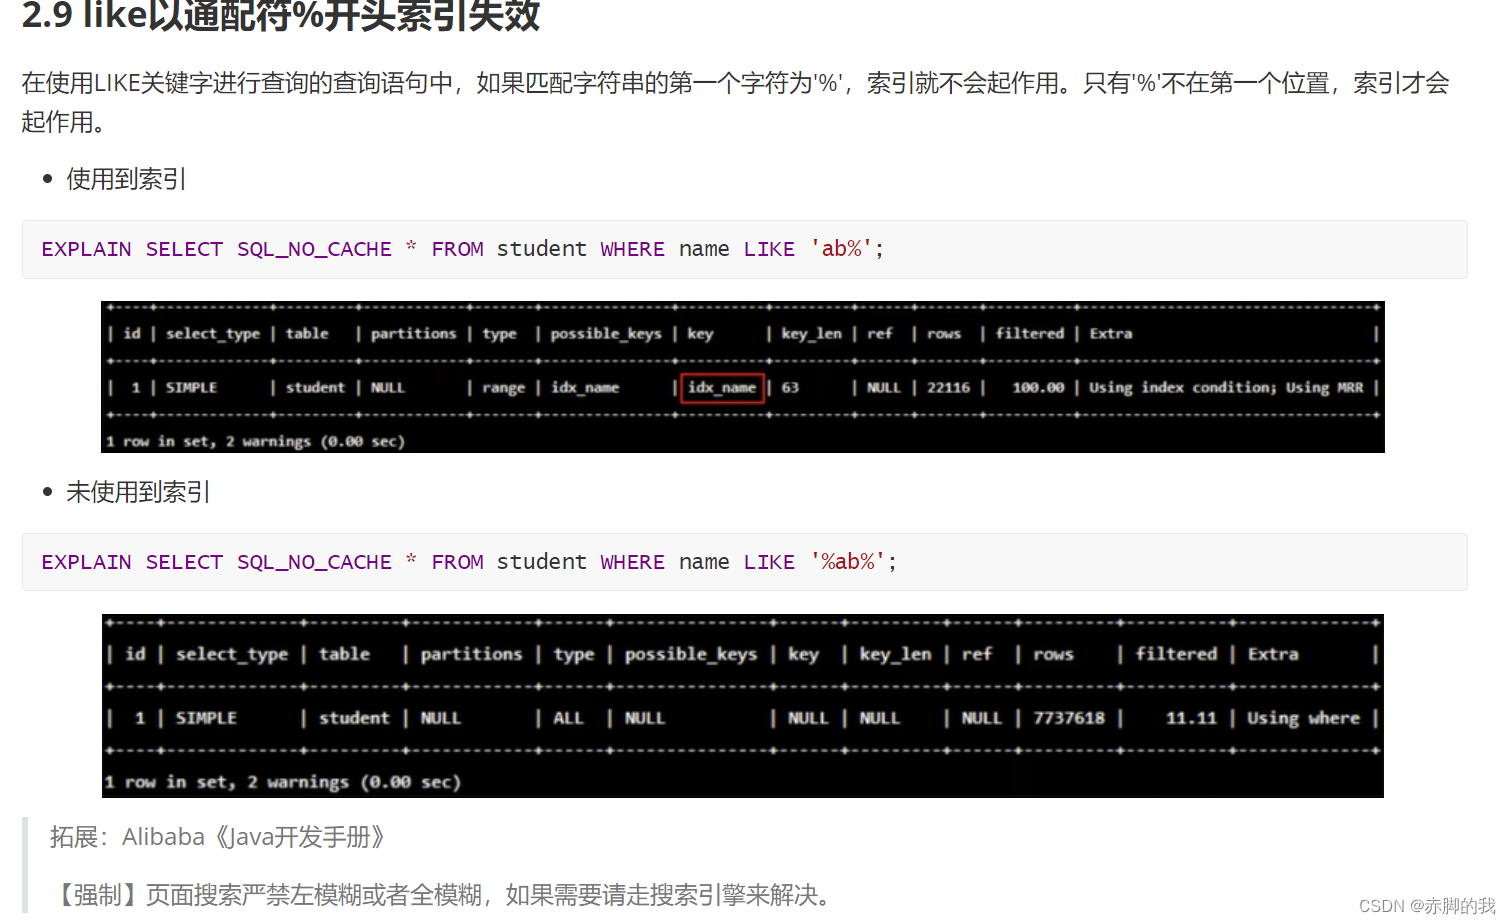Viewport: 1511px width, 924px height.
Task: Click the filtered value 100.00
Action: click(1038, 388)
